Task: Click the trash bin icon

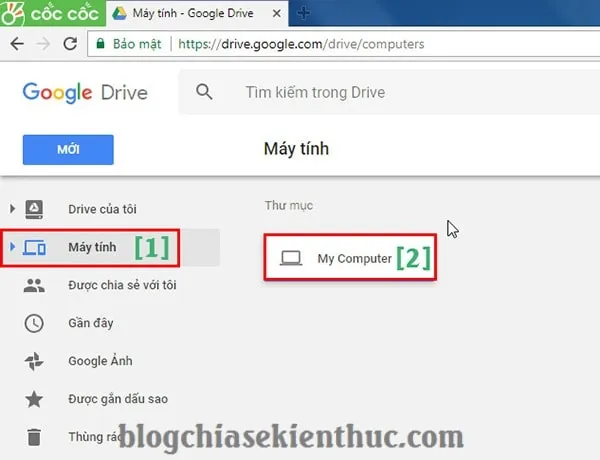Action: click(34, 437)
